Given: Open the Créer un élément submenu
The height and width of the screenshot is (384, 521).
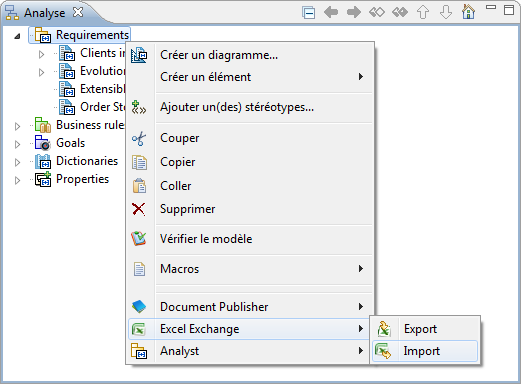Looking at the screenshot, I should click(250, 77).
